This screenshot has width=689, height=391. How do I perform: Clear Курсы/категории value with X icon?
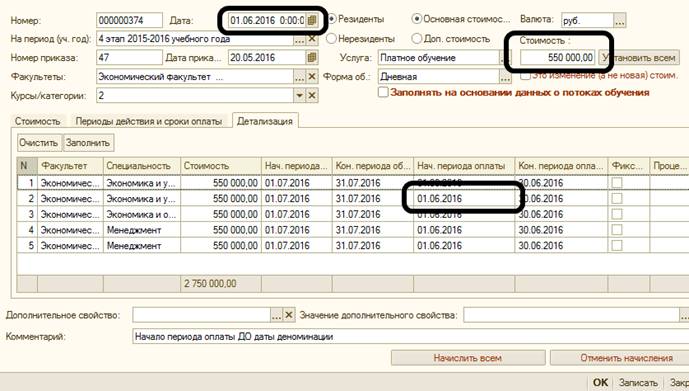pyautogui.click(x=312, y=95)
